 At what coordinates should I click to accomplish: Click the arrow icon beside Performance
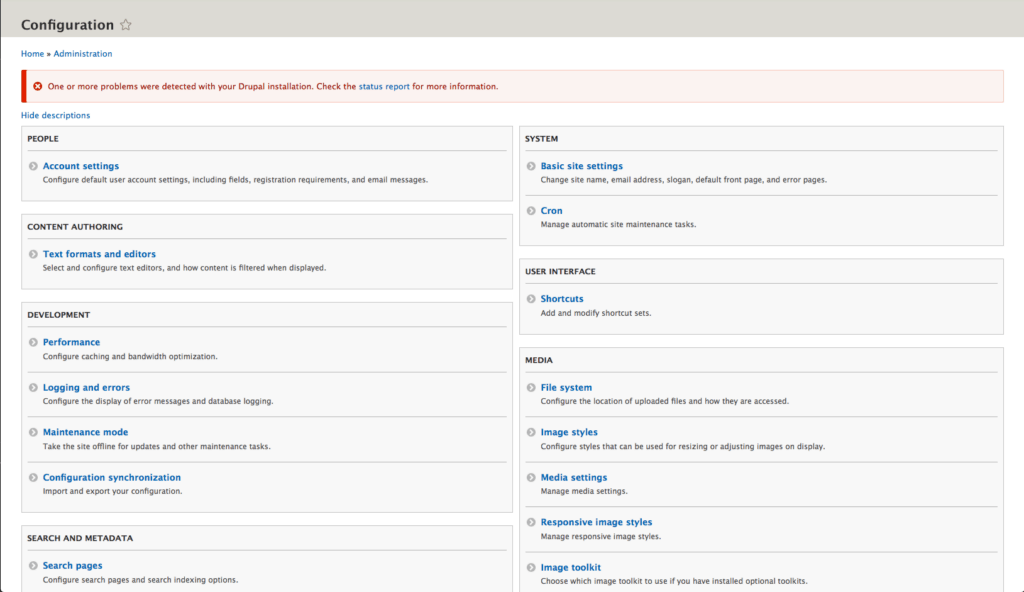point(32,342)
